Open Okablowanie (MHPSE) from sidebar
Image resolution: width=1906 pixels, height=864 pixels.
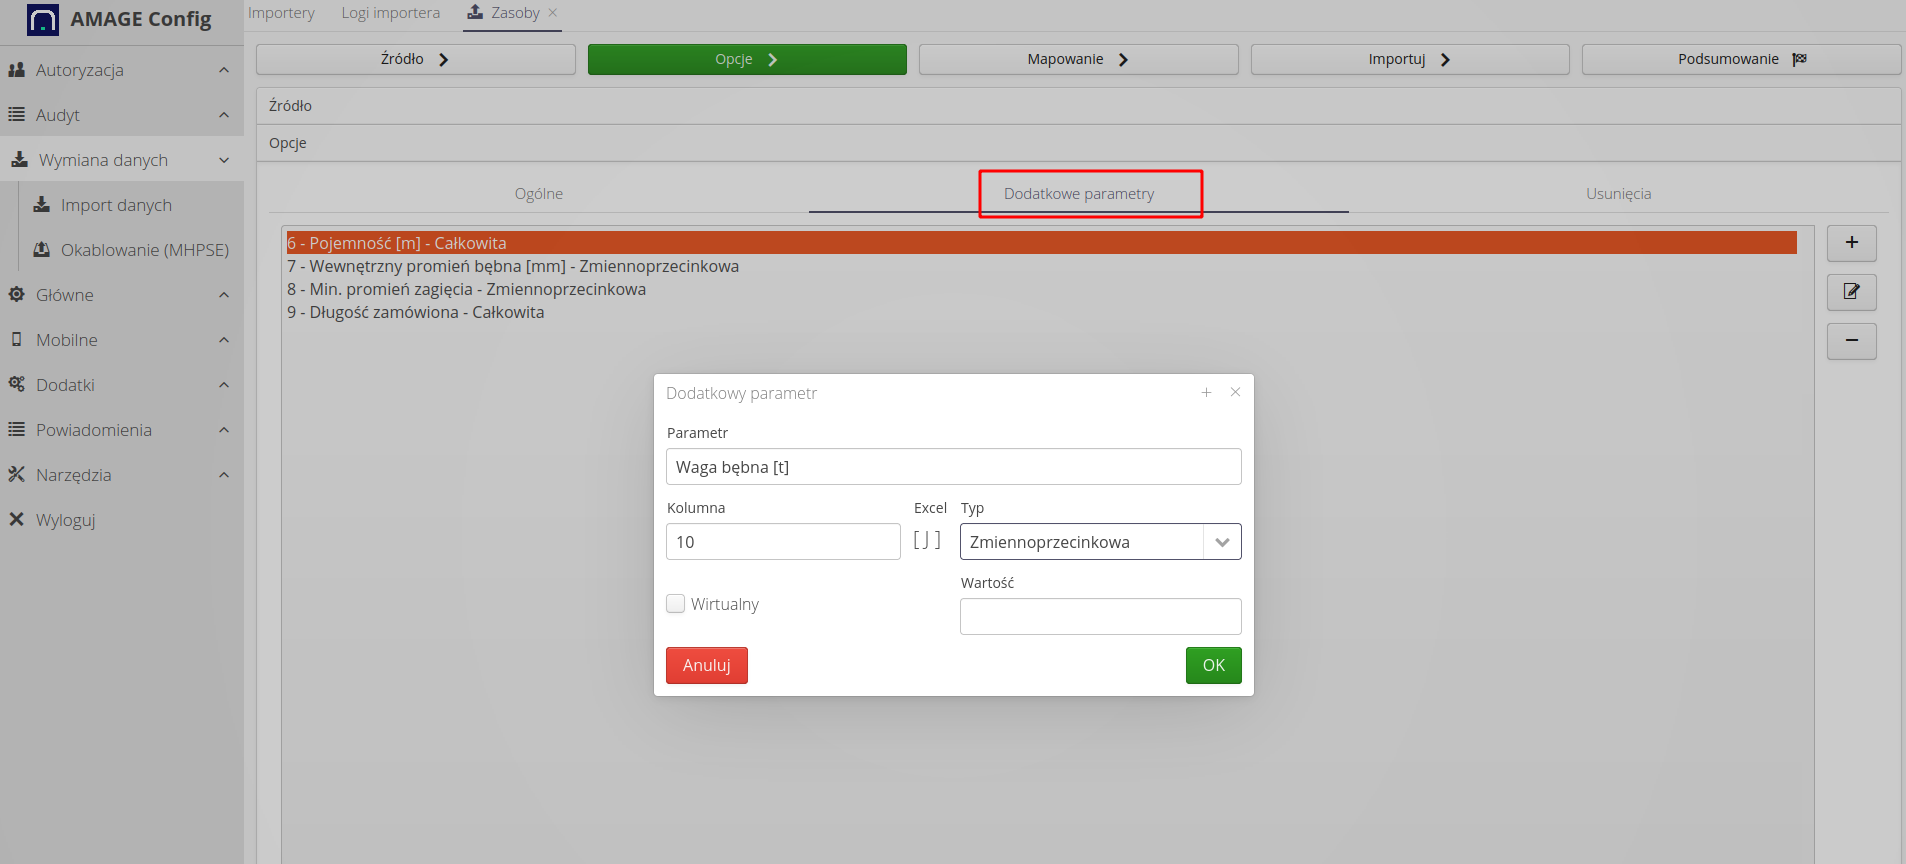click(x=144, y=250)
